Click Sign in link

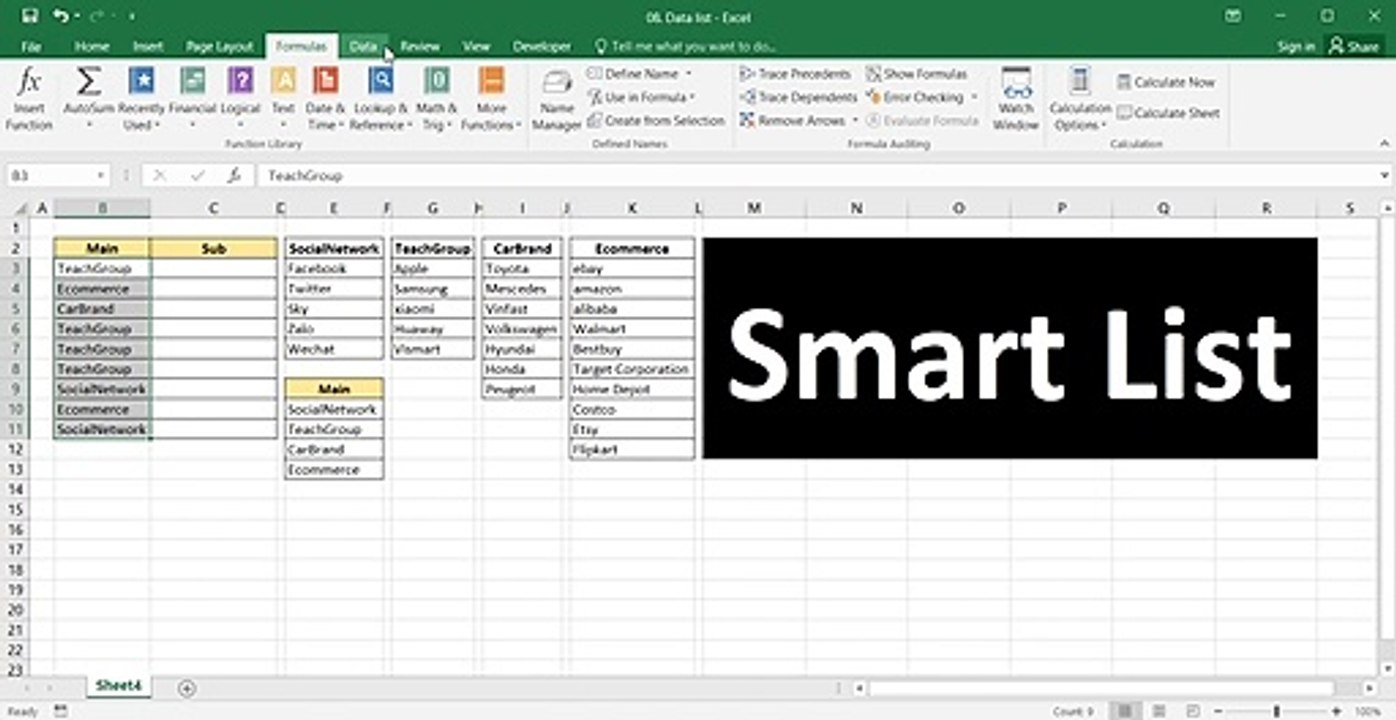(1296, 46)
